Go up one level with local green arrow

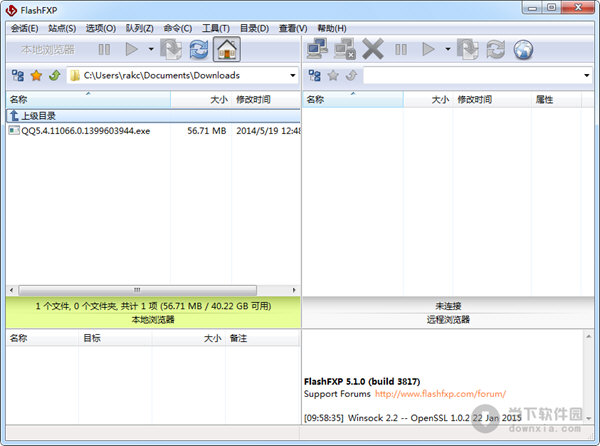tap(55, 75)
